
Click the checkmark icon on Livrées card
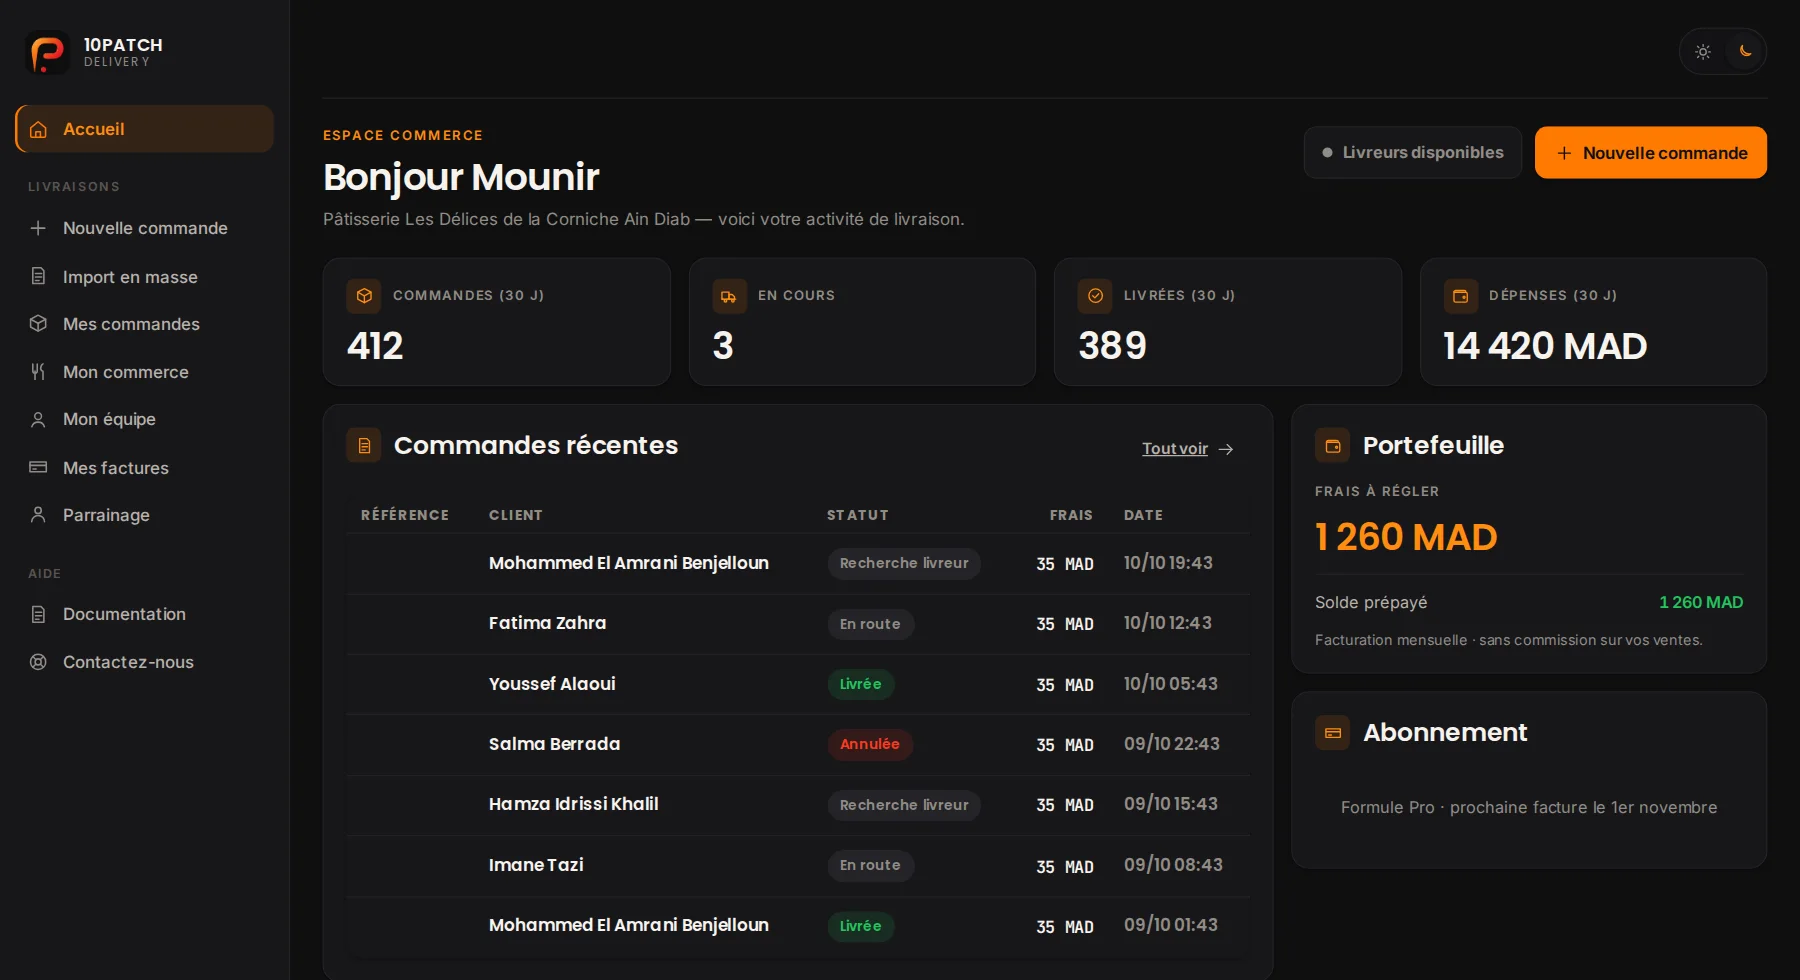(x=1095, y=296)
